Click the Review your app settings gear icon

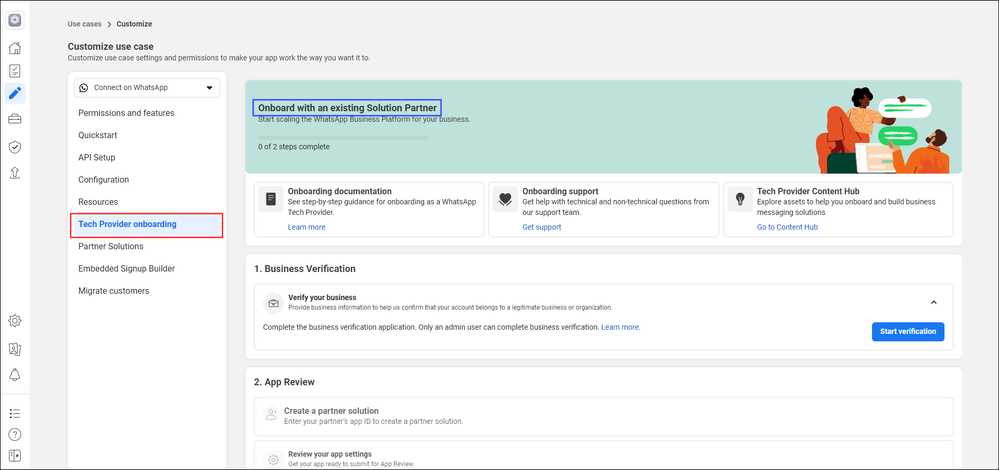point(273,459)
